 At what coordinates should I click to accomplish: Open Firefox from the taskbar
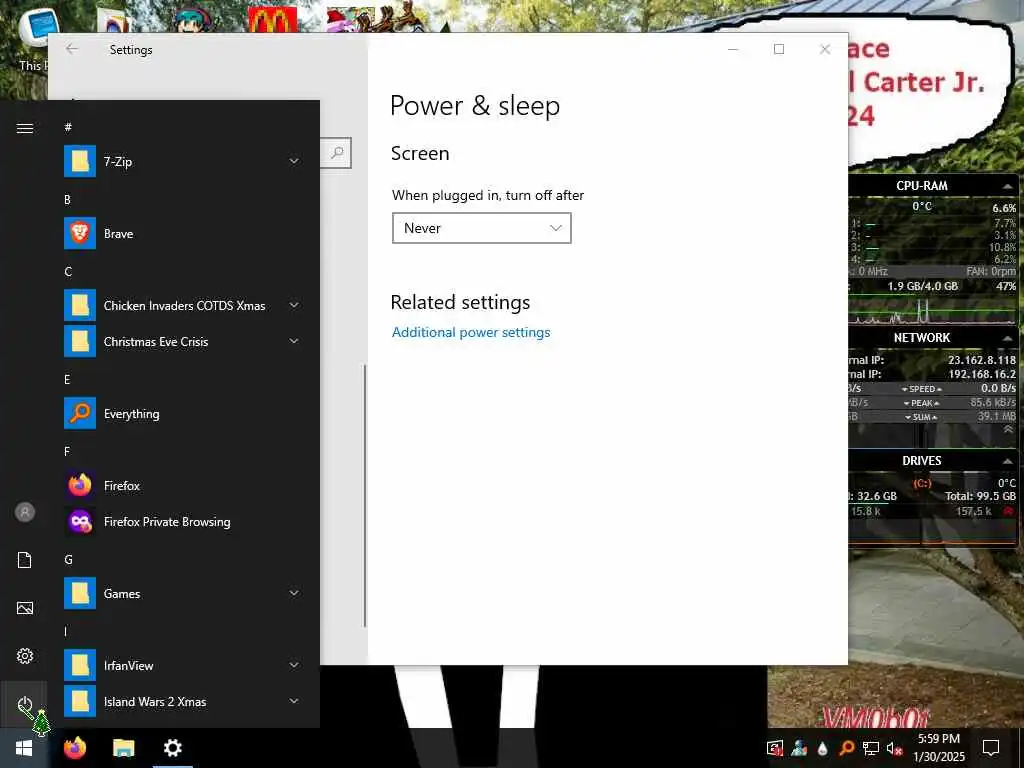(x=75, y=748)
